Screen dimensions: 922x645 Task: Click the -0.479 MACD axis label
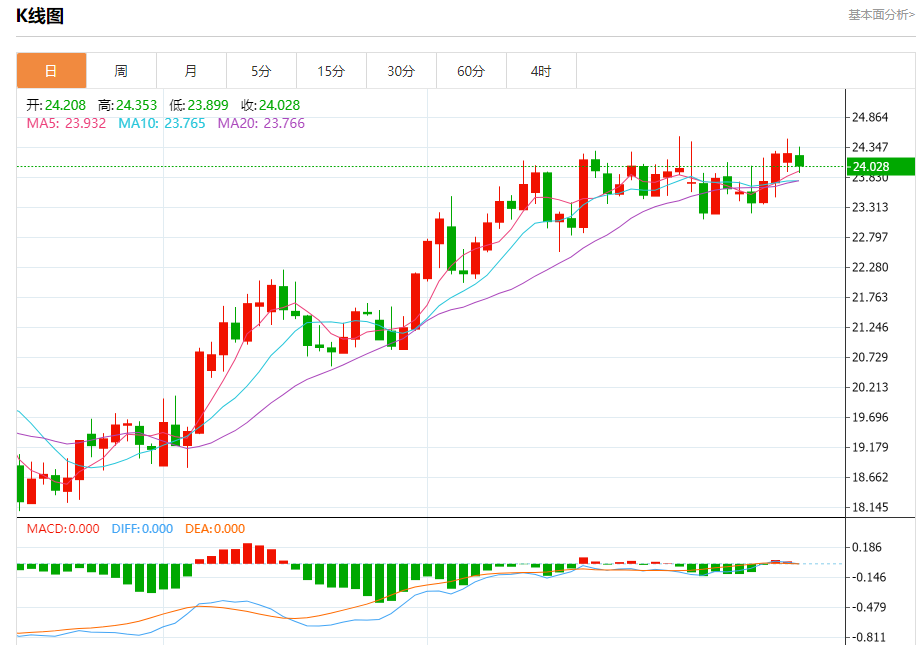[x=867, y=607]
